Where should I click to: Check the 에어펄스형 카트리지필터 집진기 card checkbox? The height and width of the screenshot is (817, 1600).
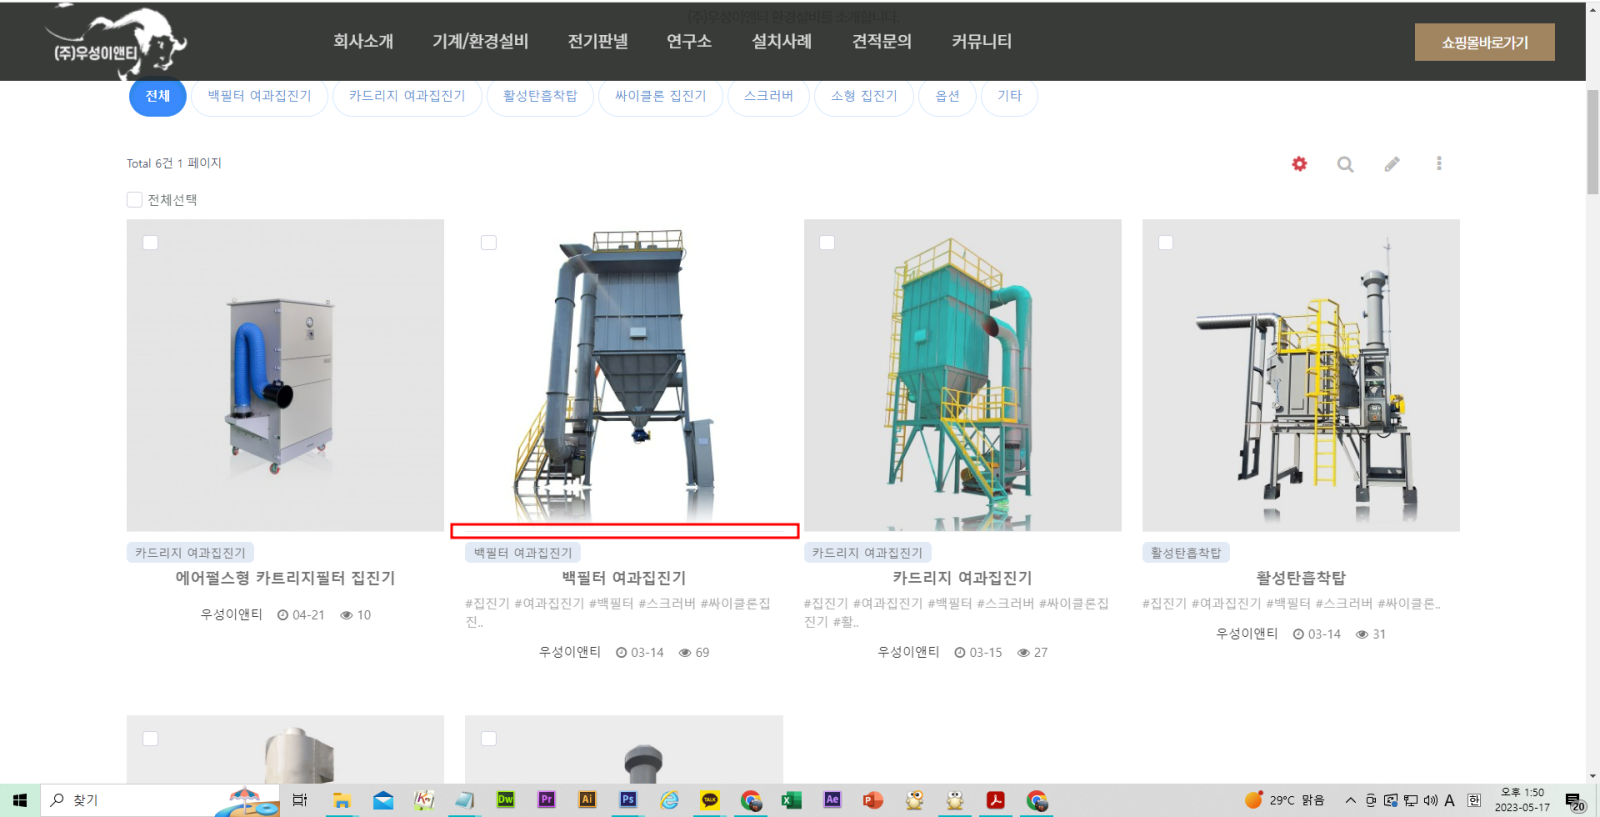(150, 243)
